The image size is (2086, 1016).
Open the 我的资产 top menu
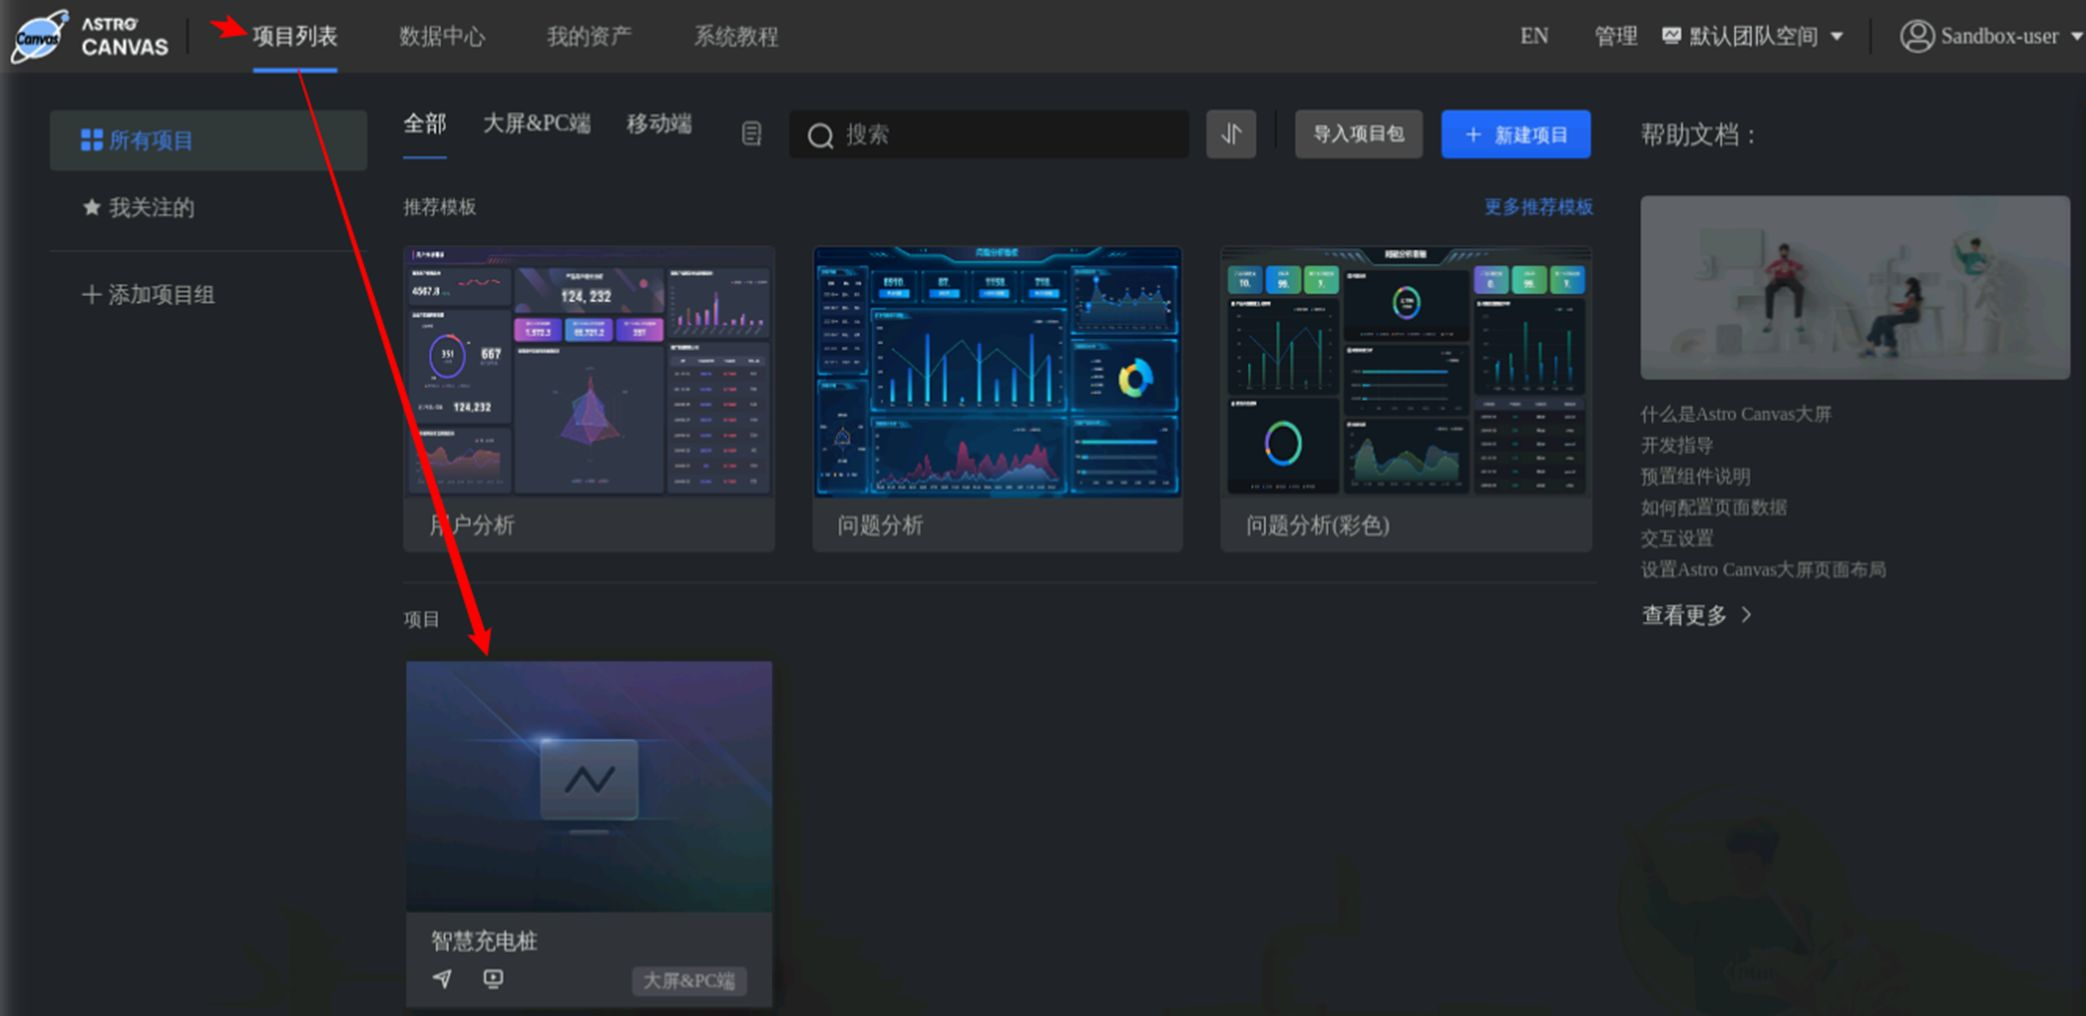tap(589, 37)
